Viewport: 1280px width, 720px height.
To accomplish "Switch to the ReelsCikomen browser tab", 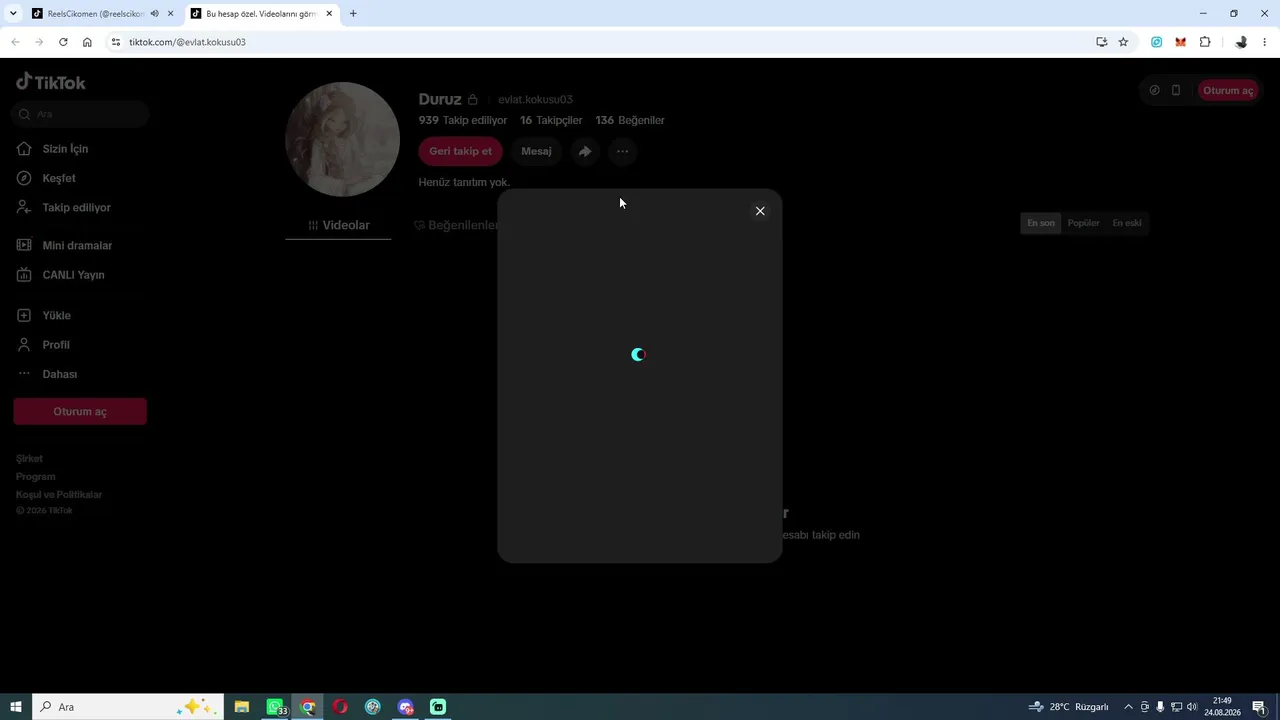I will pyautogui.click(x=90, y=14).
